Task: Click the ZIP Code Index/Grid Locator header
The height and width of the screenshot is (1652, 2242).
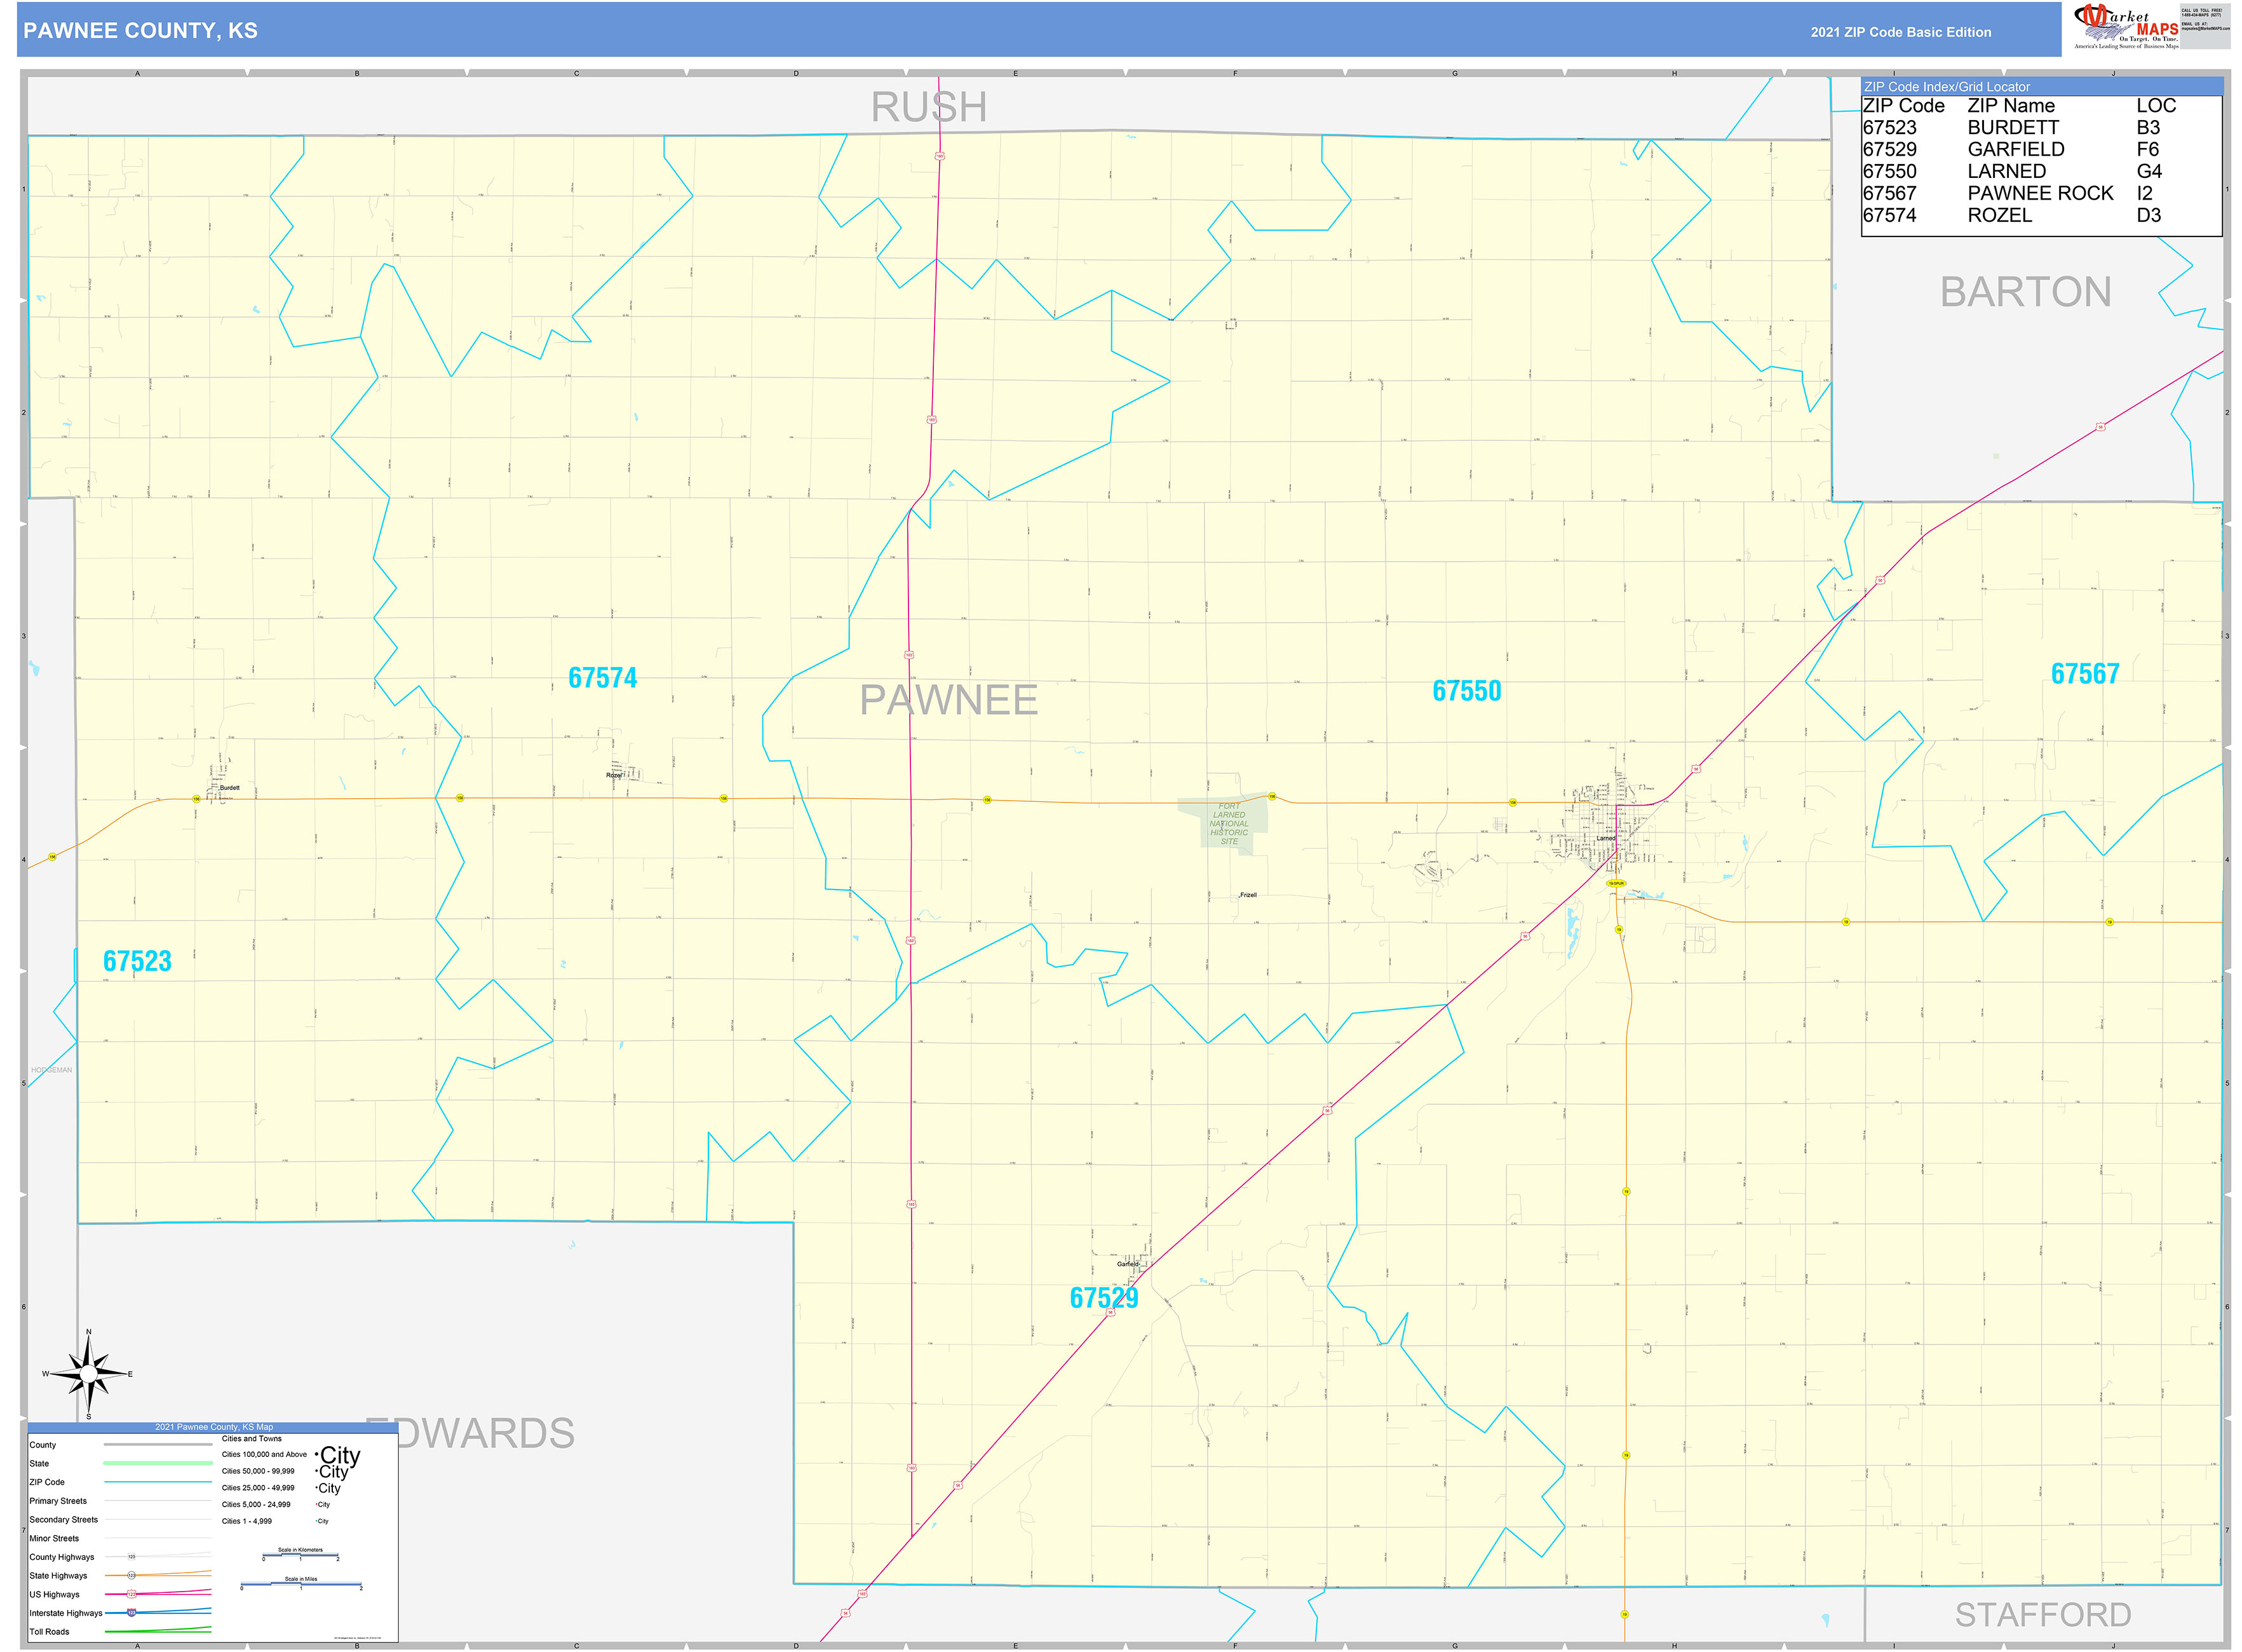Action: [x=1946, y=87]
